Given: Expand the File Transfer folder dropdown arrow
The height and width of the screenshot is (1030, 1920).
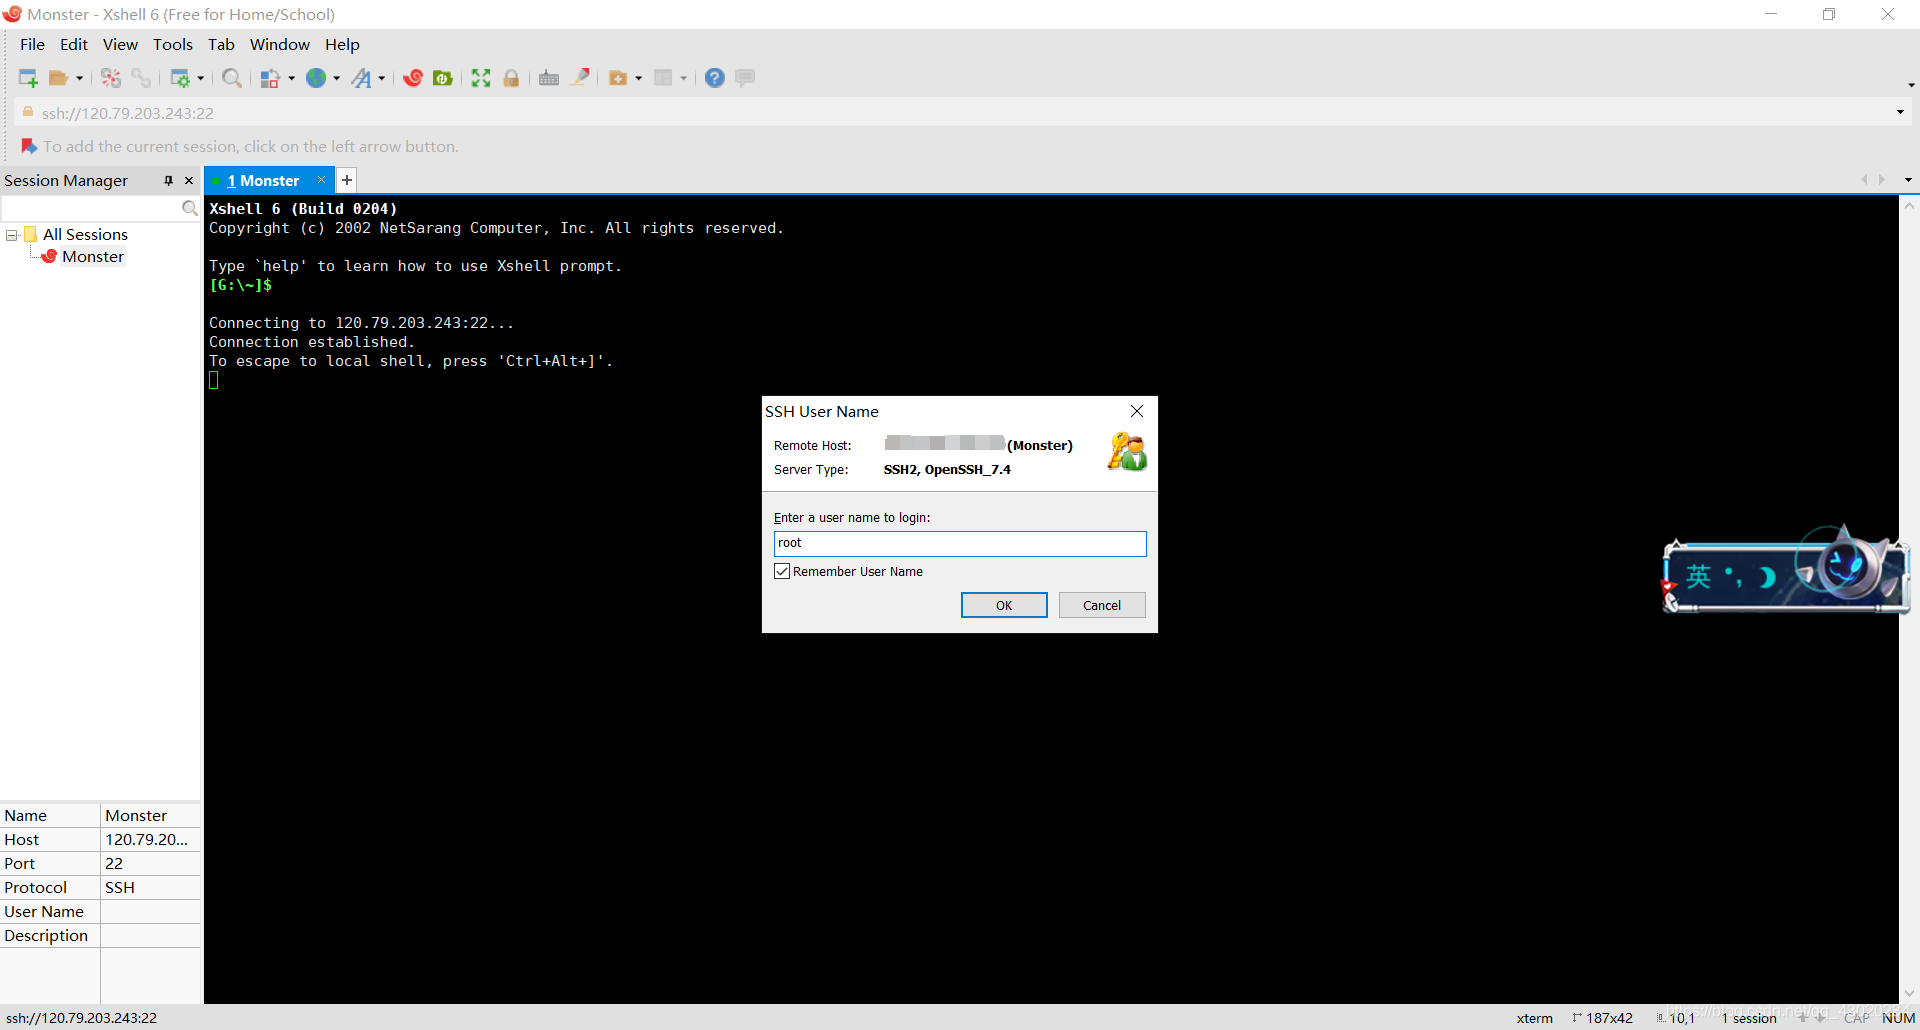Looking at the screenshot, I should click(639, 78).
